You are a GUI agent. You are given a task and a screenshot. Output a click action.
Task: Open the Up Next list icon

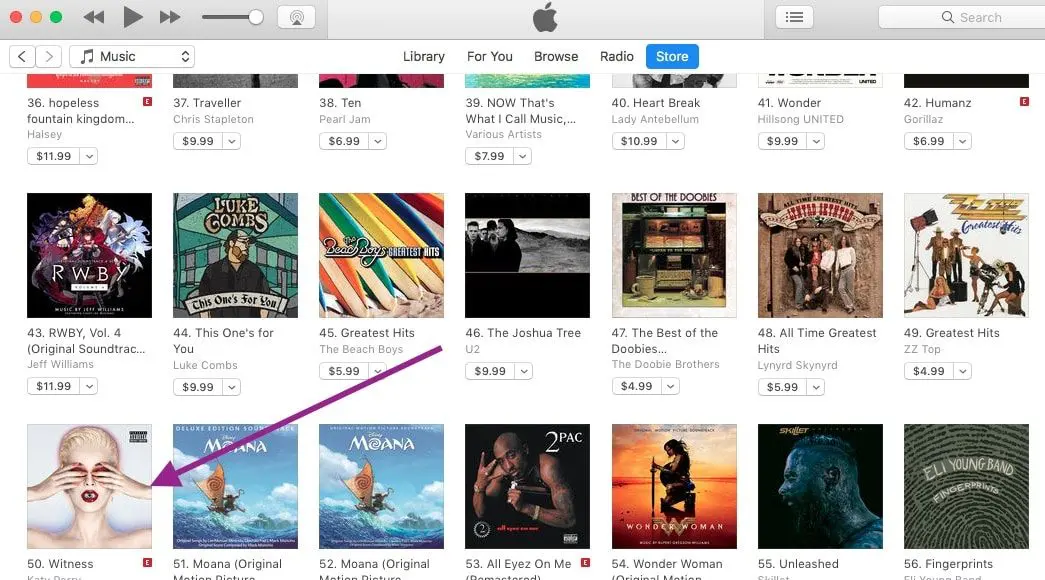[794, 17]
